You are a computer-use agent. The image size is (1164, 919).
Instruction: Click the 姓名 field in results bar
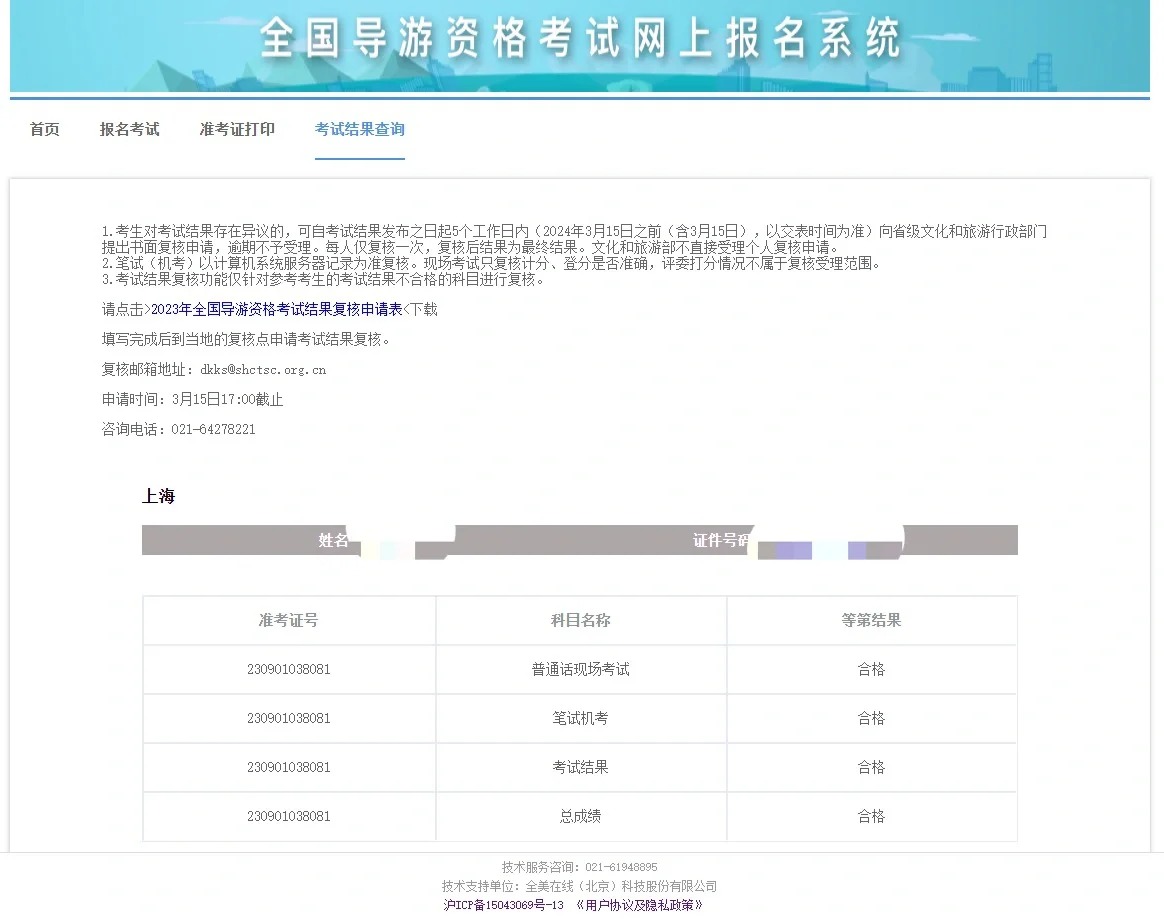click(x=333, y=540)
